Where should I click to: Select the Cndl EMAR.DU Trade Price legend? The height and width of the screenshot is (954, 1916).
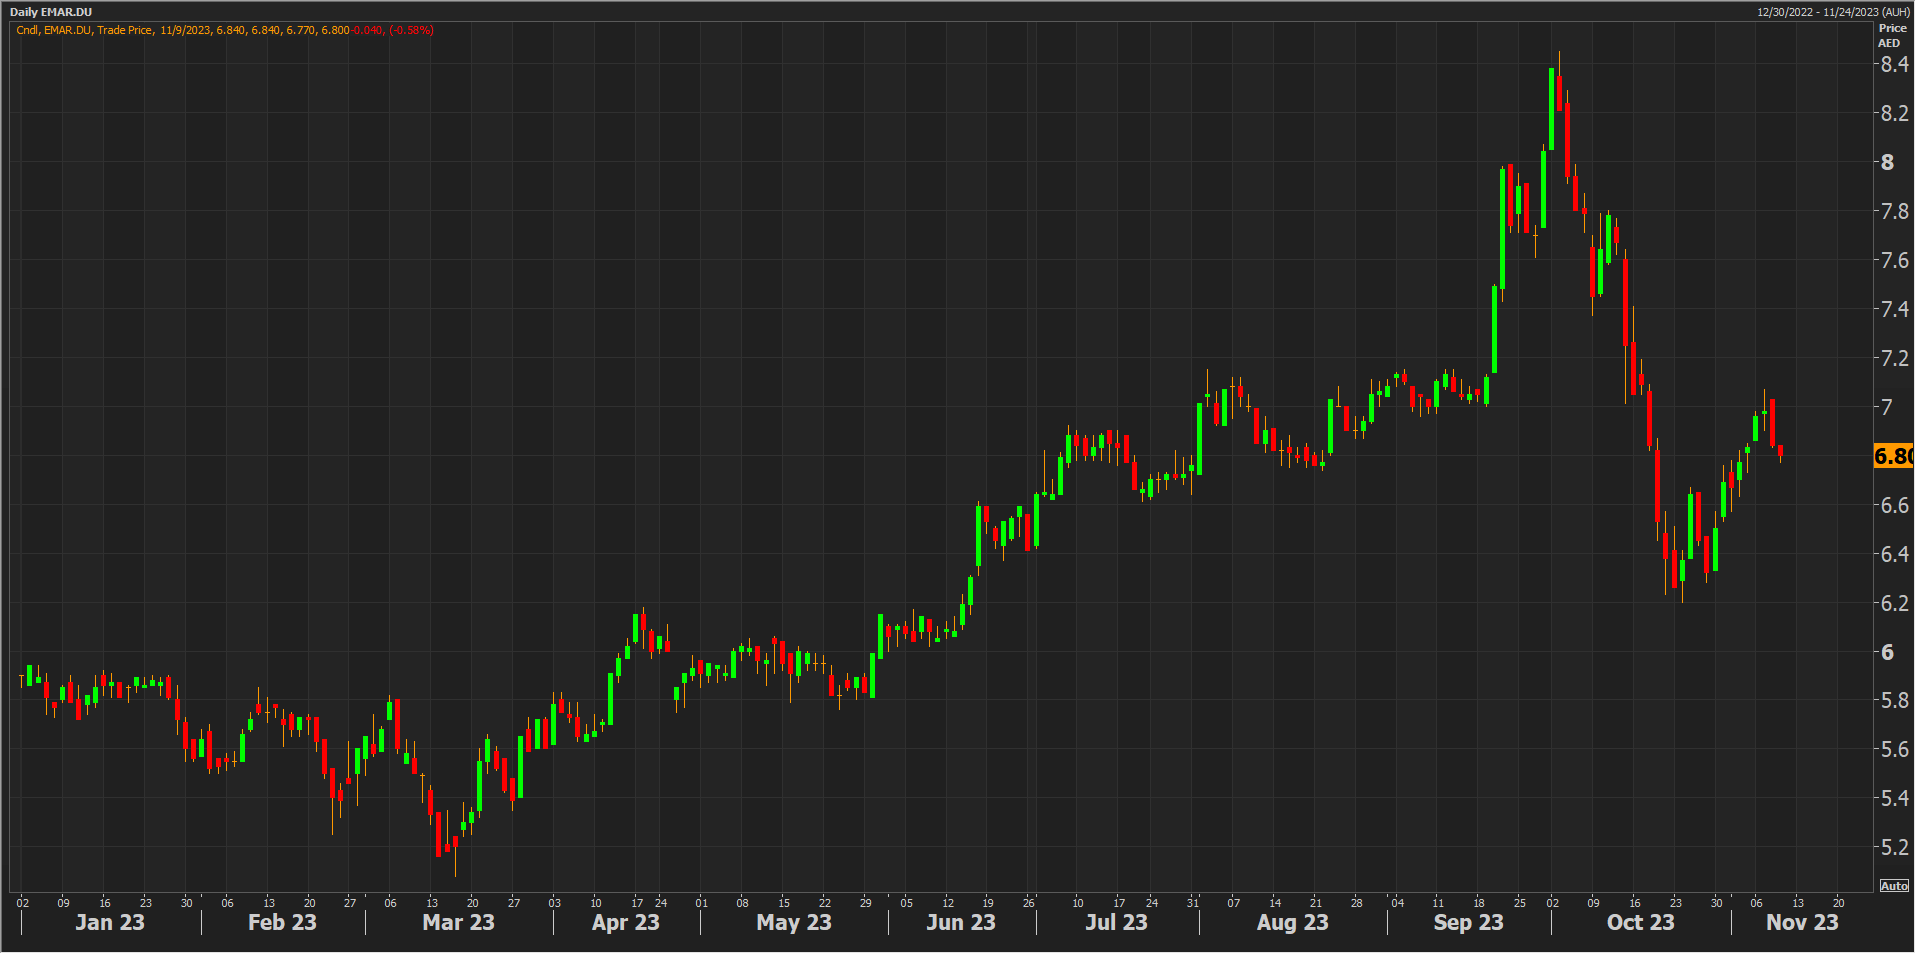coord(85,30)
